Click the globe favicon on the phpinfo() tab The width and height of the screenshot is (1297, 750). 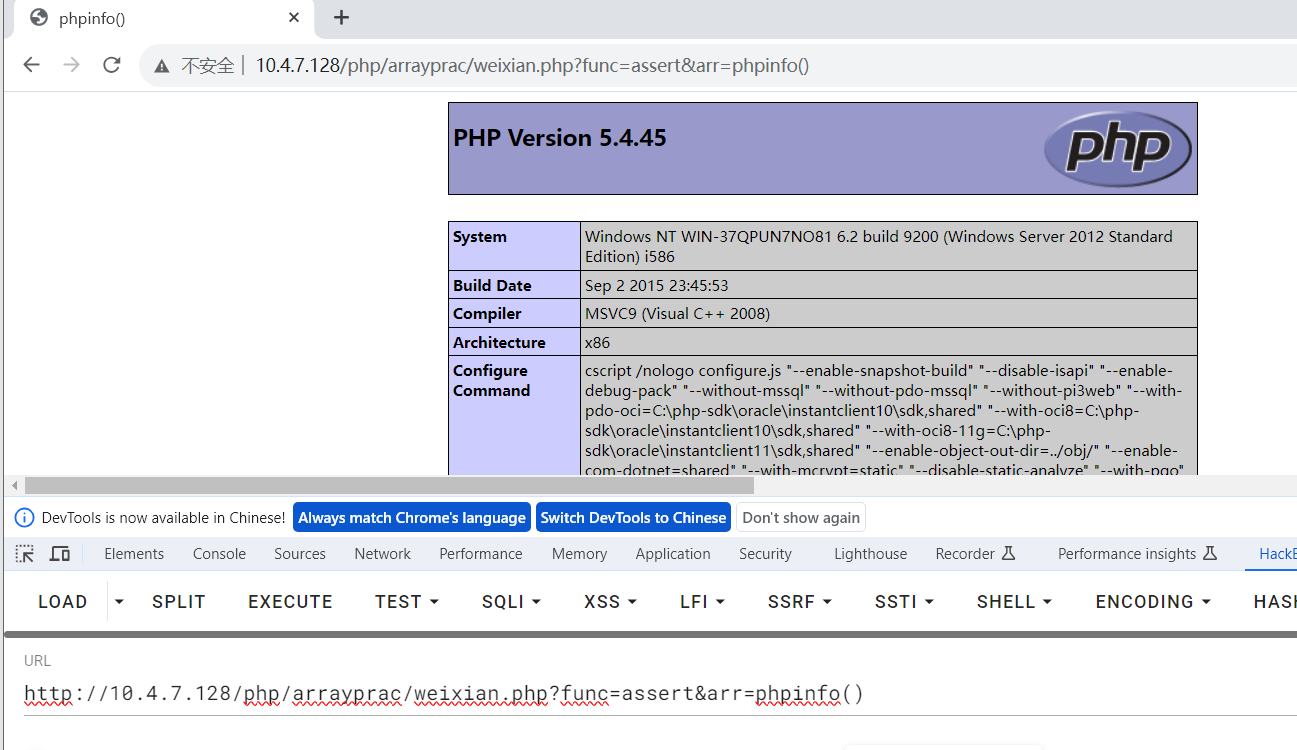tap(39, 17)
